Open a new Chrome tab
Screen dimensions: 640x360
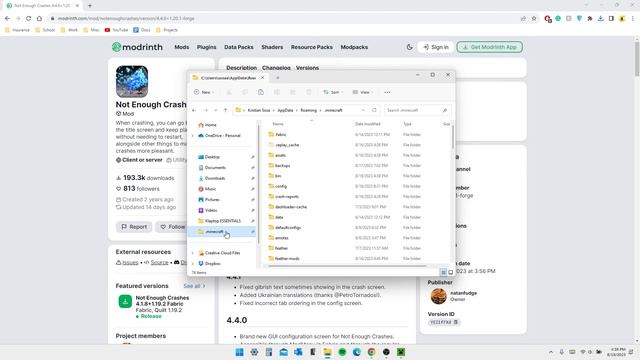(90, 6)
